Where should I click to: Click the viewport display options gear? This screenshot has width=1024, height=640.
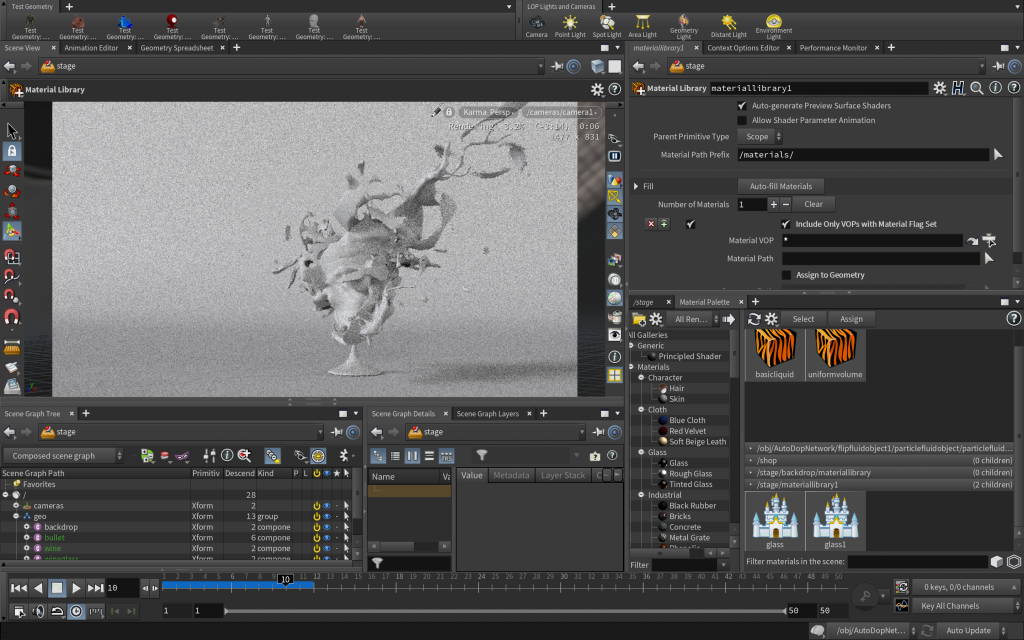(597, 89)
